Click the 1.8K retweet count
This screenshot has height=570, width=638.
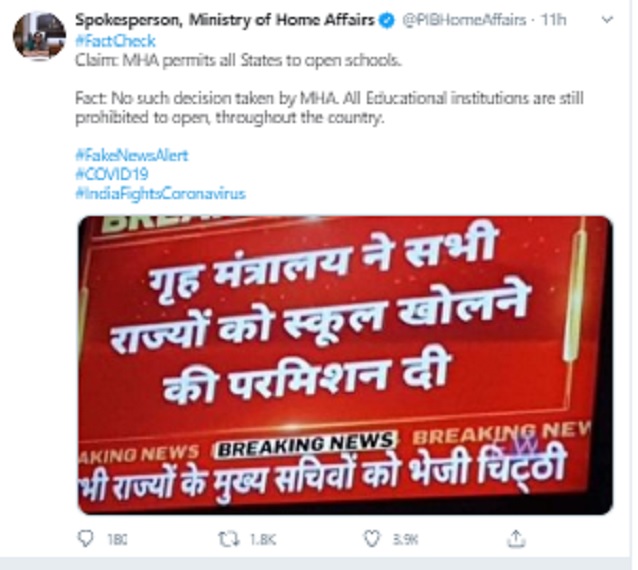pyautogui.click(x=263, y=539)
